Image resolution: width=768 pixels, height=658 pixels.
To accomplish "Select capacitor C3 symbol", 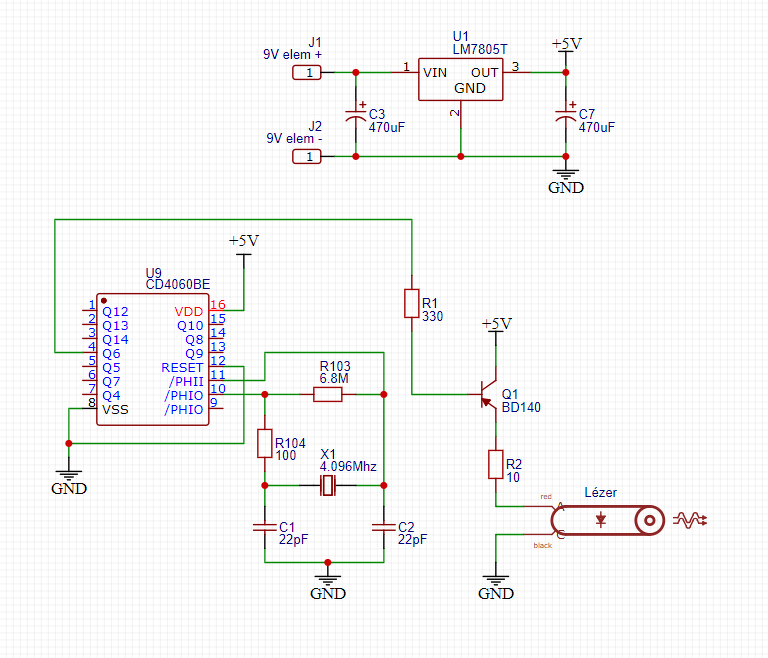I will pyautogui.click(x=356, y=116).
